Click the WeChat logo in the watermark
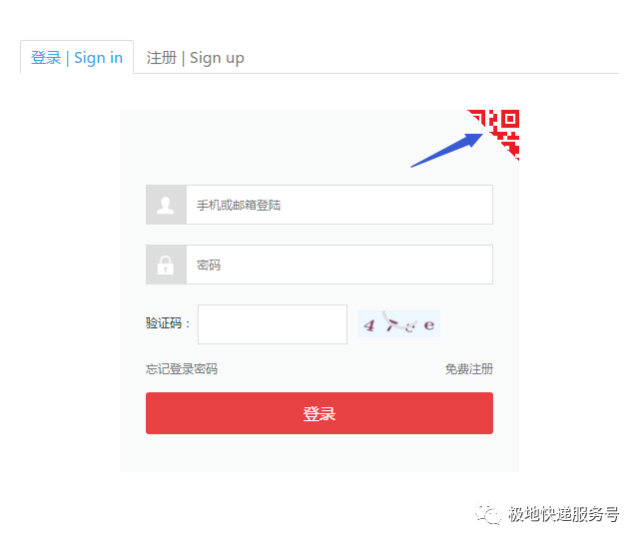The width and height of the screenshot is (640, 543). pos(487,513)
